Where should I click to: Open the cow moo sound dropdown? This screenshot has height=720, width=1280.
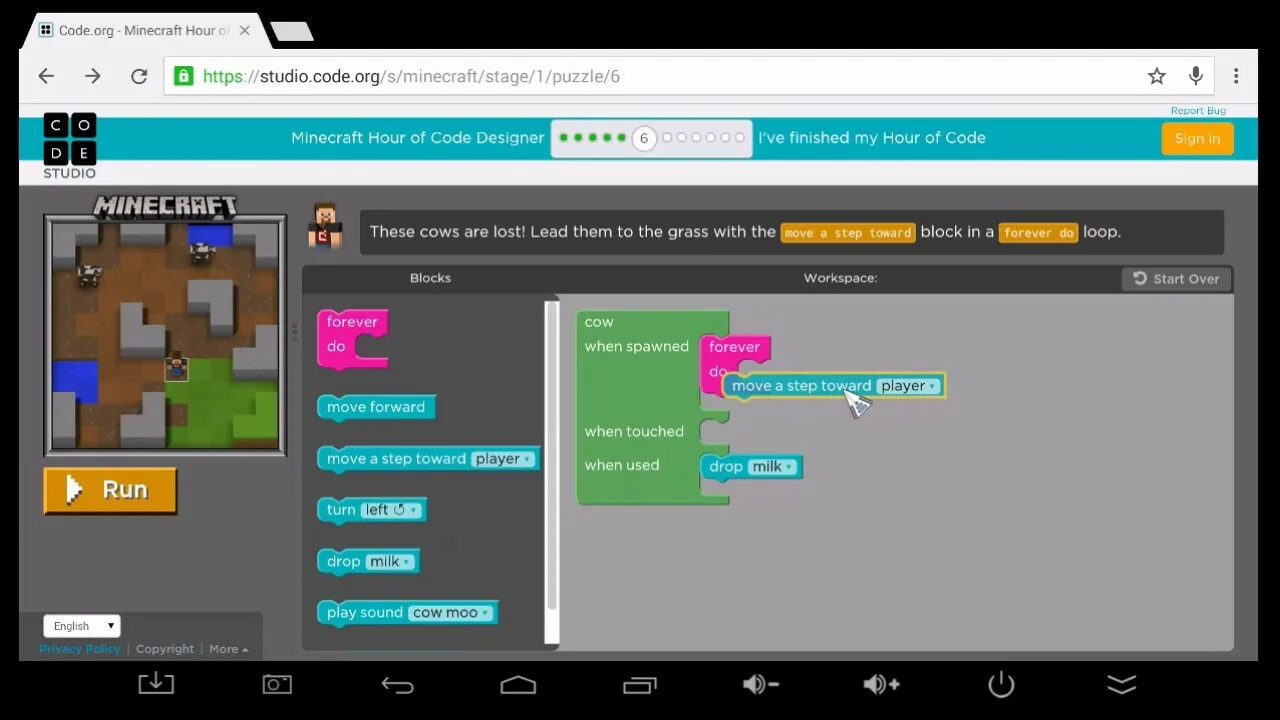tap(451, 613)
